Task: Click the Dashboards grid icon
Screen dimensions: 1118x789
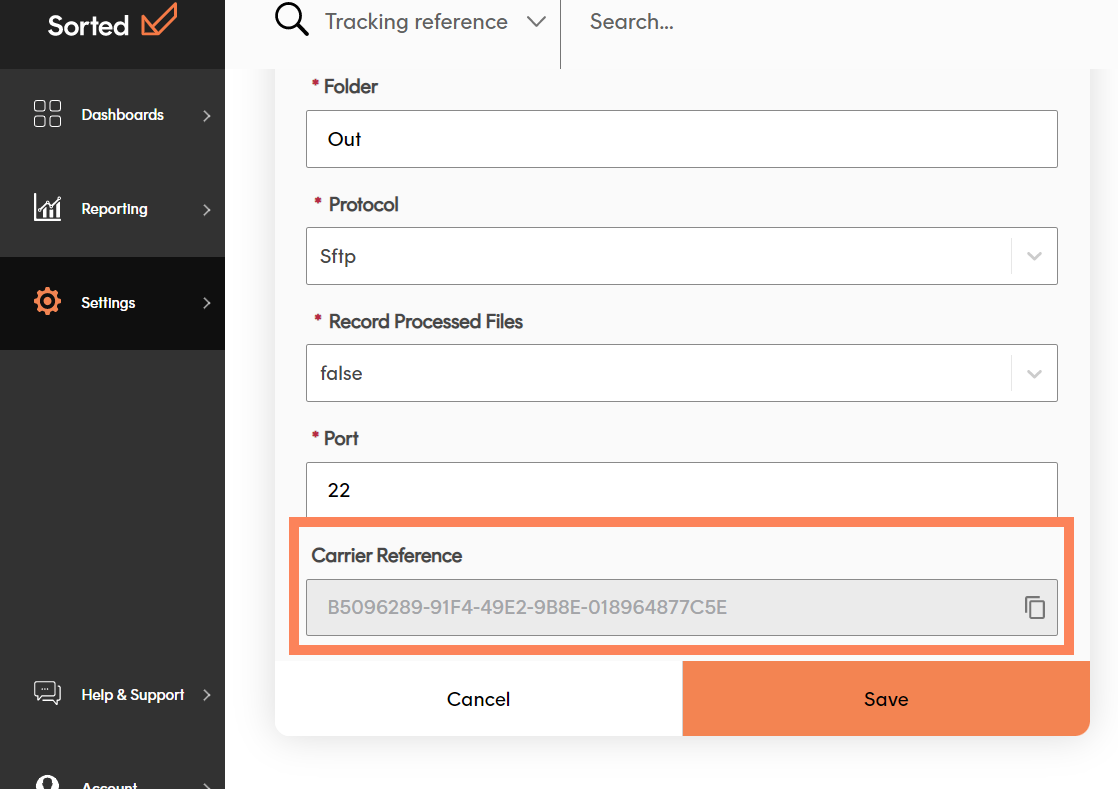Action: point(47,114)
